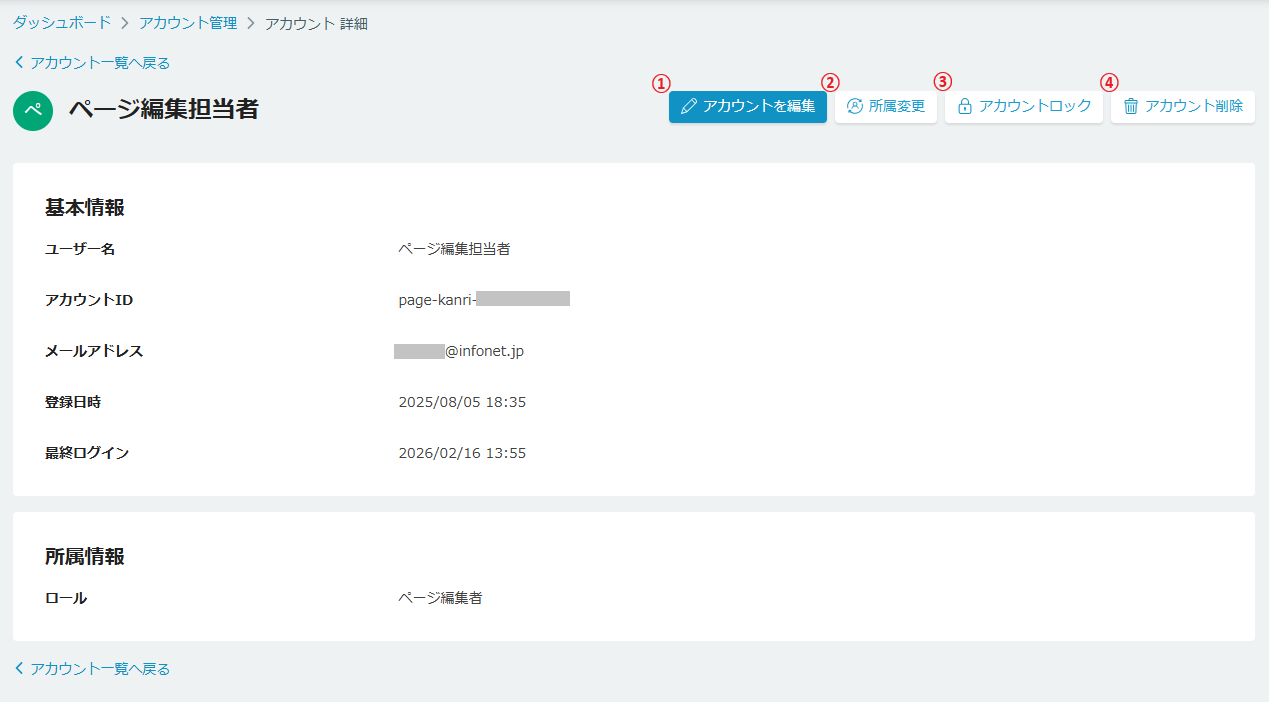
Task: Open ダッシュボード from the breadcrumb
Action: (x=62, y=22)
